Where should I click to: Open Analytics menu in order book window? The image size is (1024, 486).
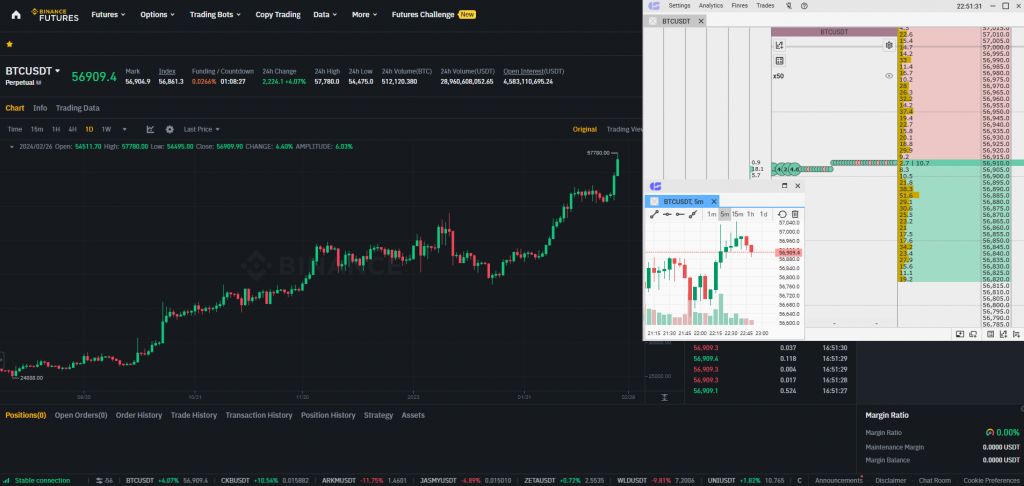711,6
